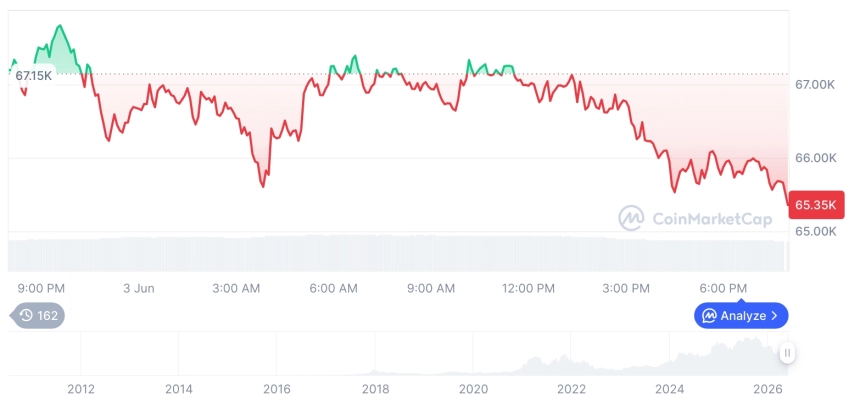Click the chevron arrow on Analyze
This screenshot has height=401, width=860.
(774, 315)
